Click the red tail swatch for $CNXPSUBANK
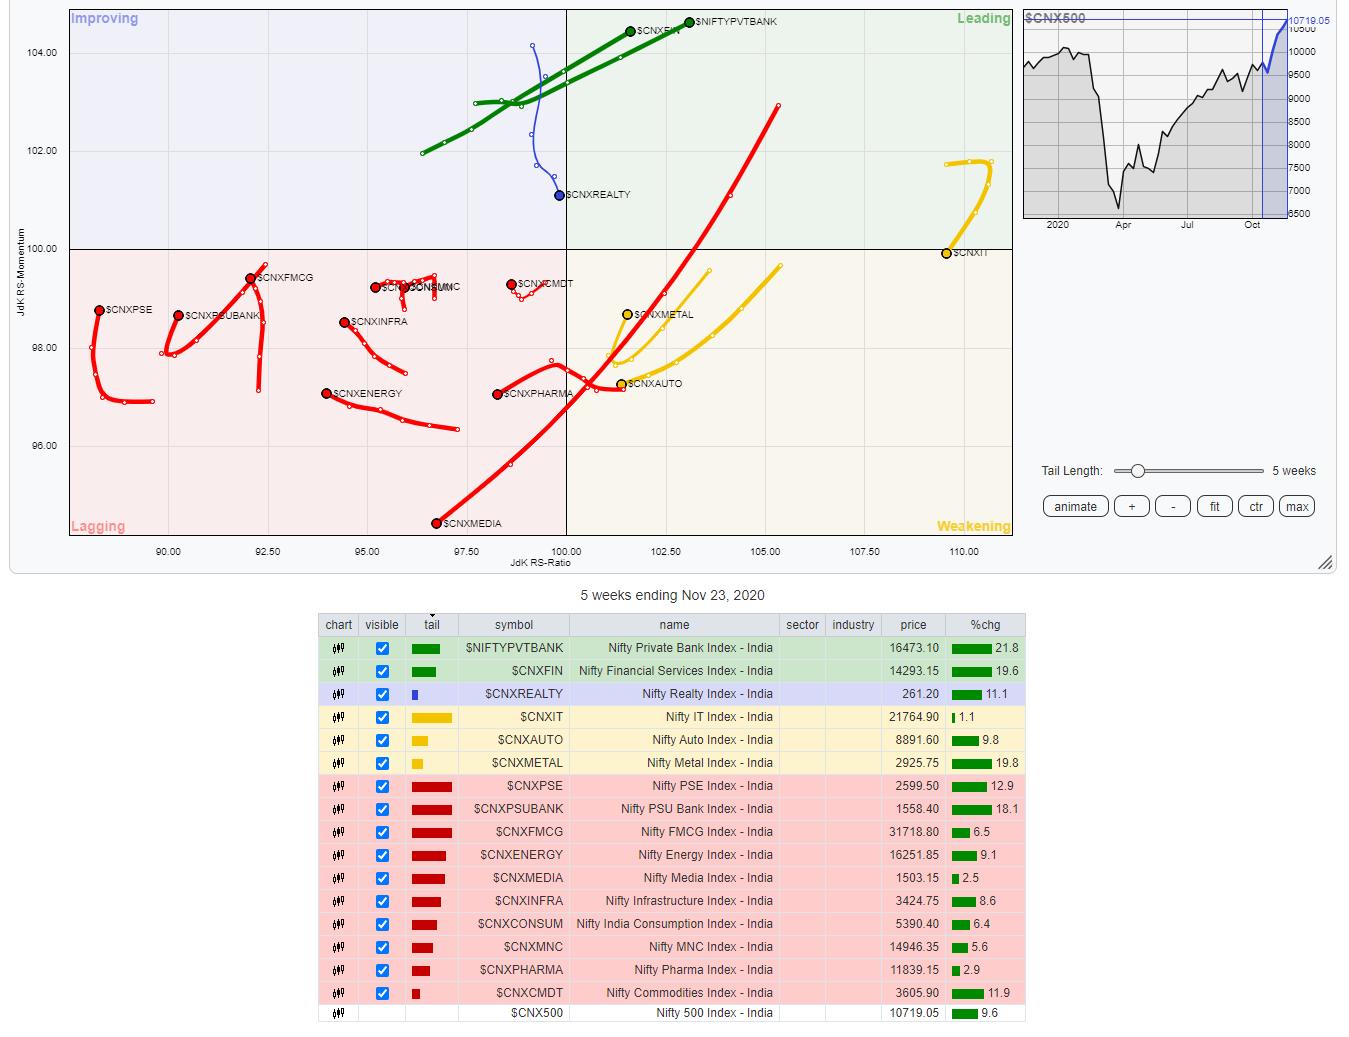Screen dimensions: 1349x1037 coord(432,809)
